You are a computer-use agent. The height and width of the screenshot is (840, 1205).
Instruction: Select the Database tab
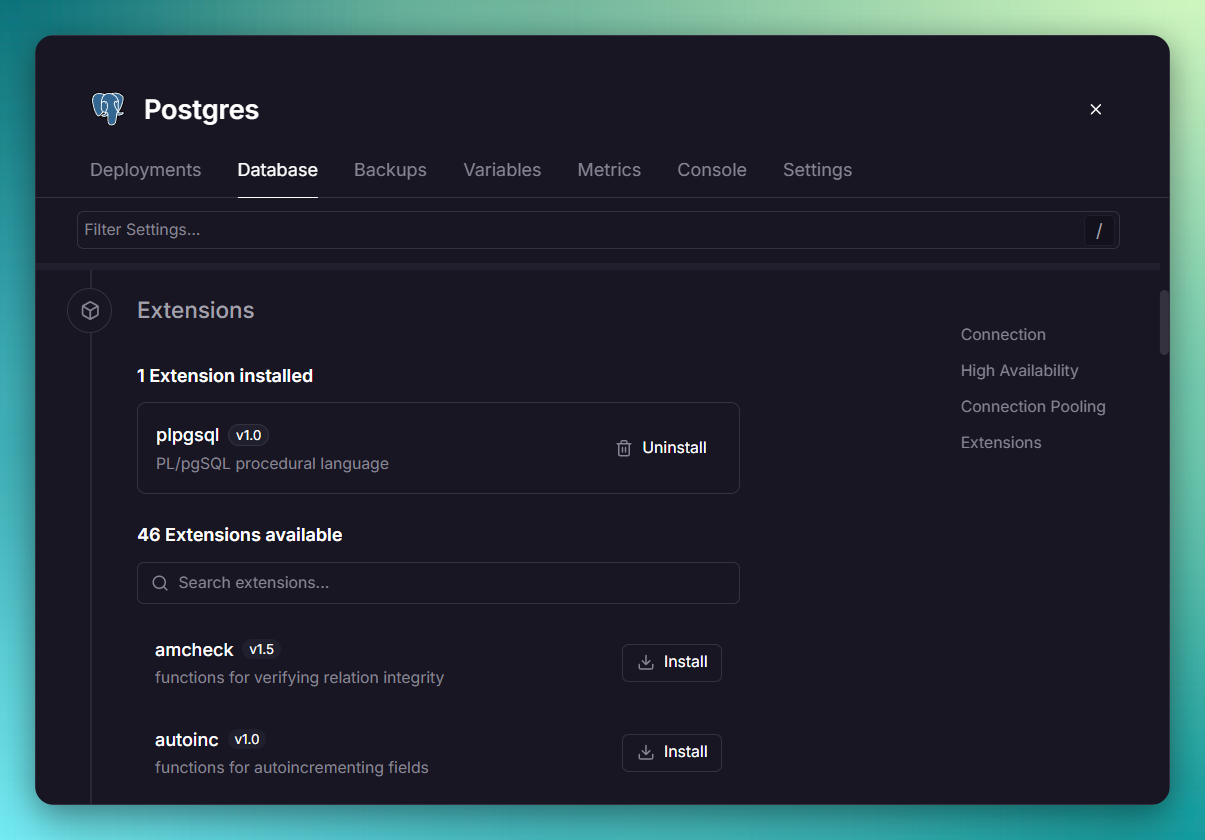coord(278,170)
